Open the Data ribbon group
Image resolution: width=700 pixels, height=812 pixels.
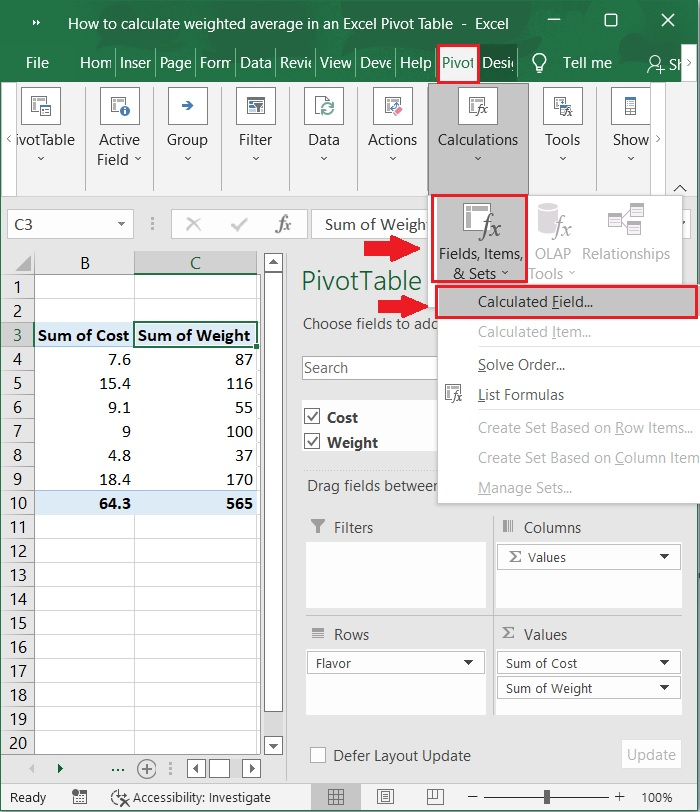click(x=324, y=127)
